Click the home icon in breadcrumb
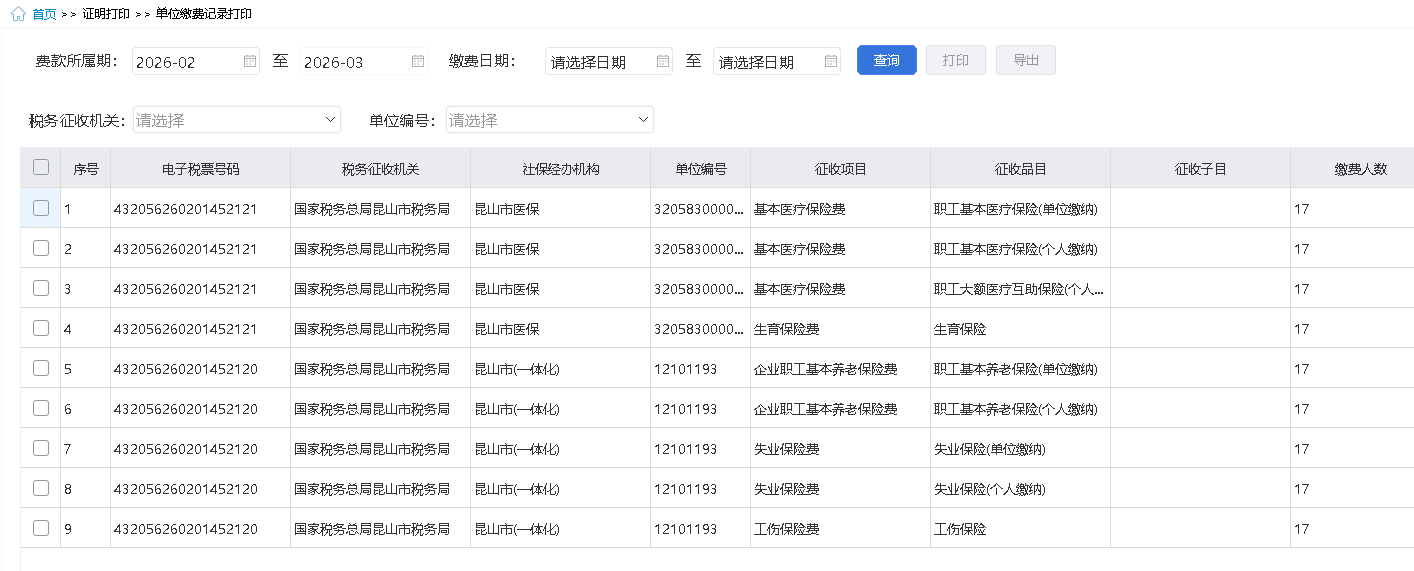1414x571 pixels. click(x=18, y=14)
